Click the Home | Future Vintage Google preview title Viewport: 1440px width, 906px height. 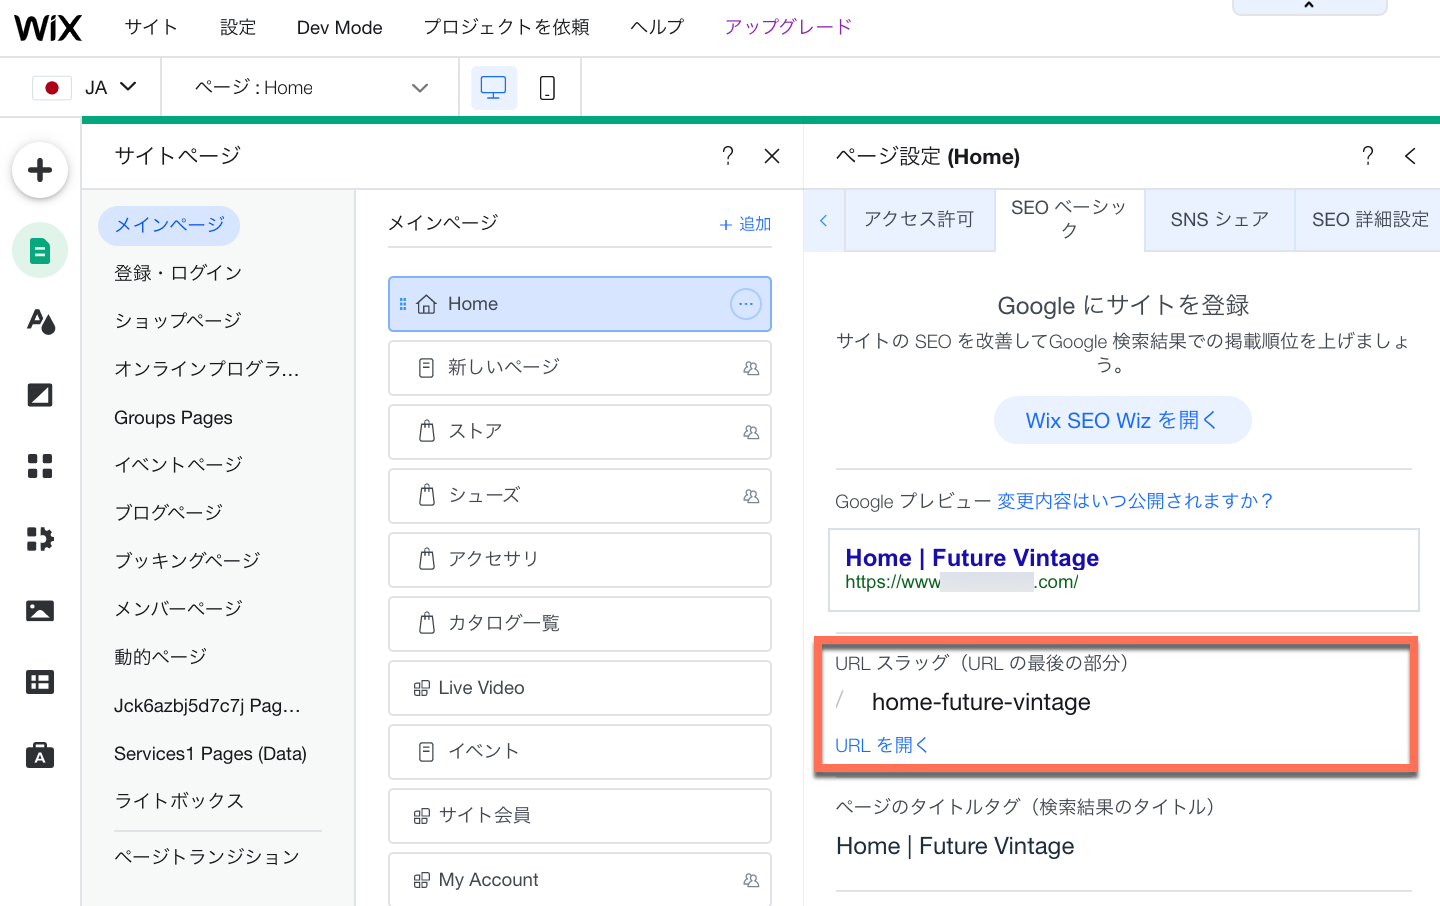pyautogui.click(x=972, y=558)
